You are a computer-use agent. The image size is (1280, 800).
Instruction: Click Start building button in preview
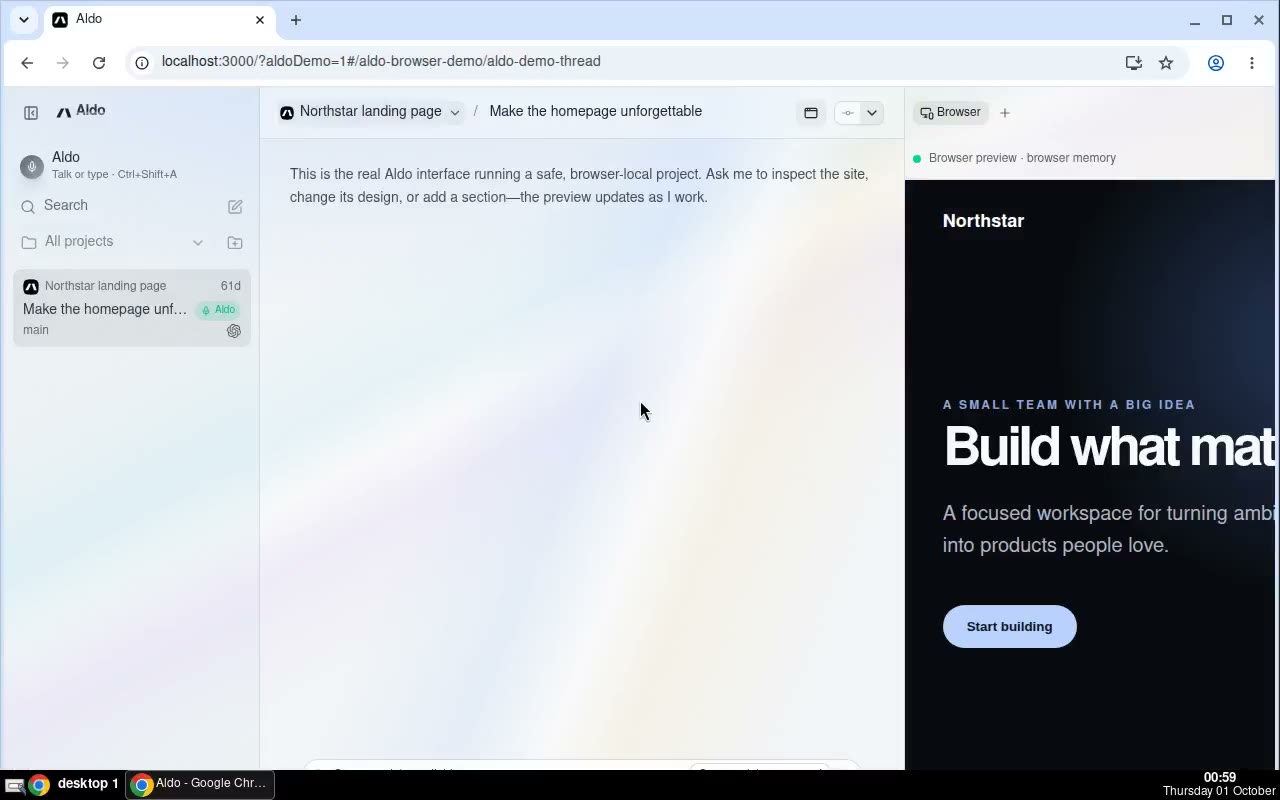(x=1009, y=627)
